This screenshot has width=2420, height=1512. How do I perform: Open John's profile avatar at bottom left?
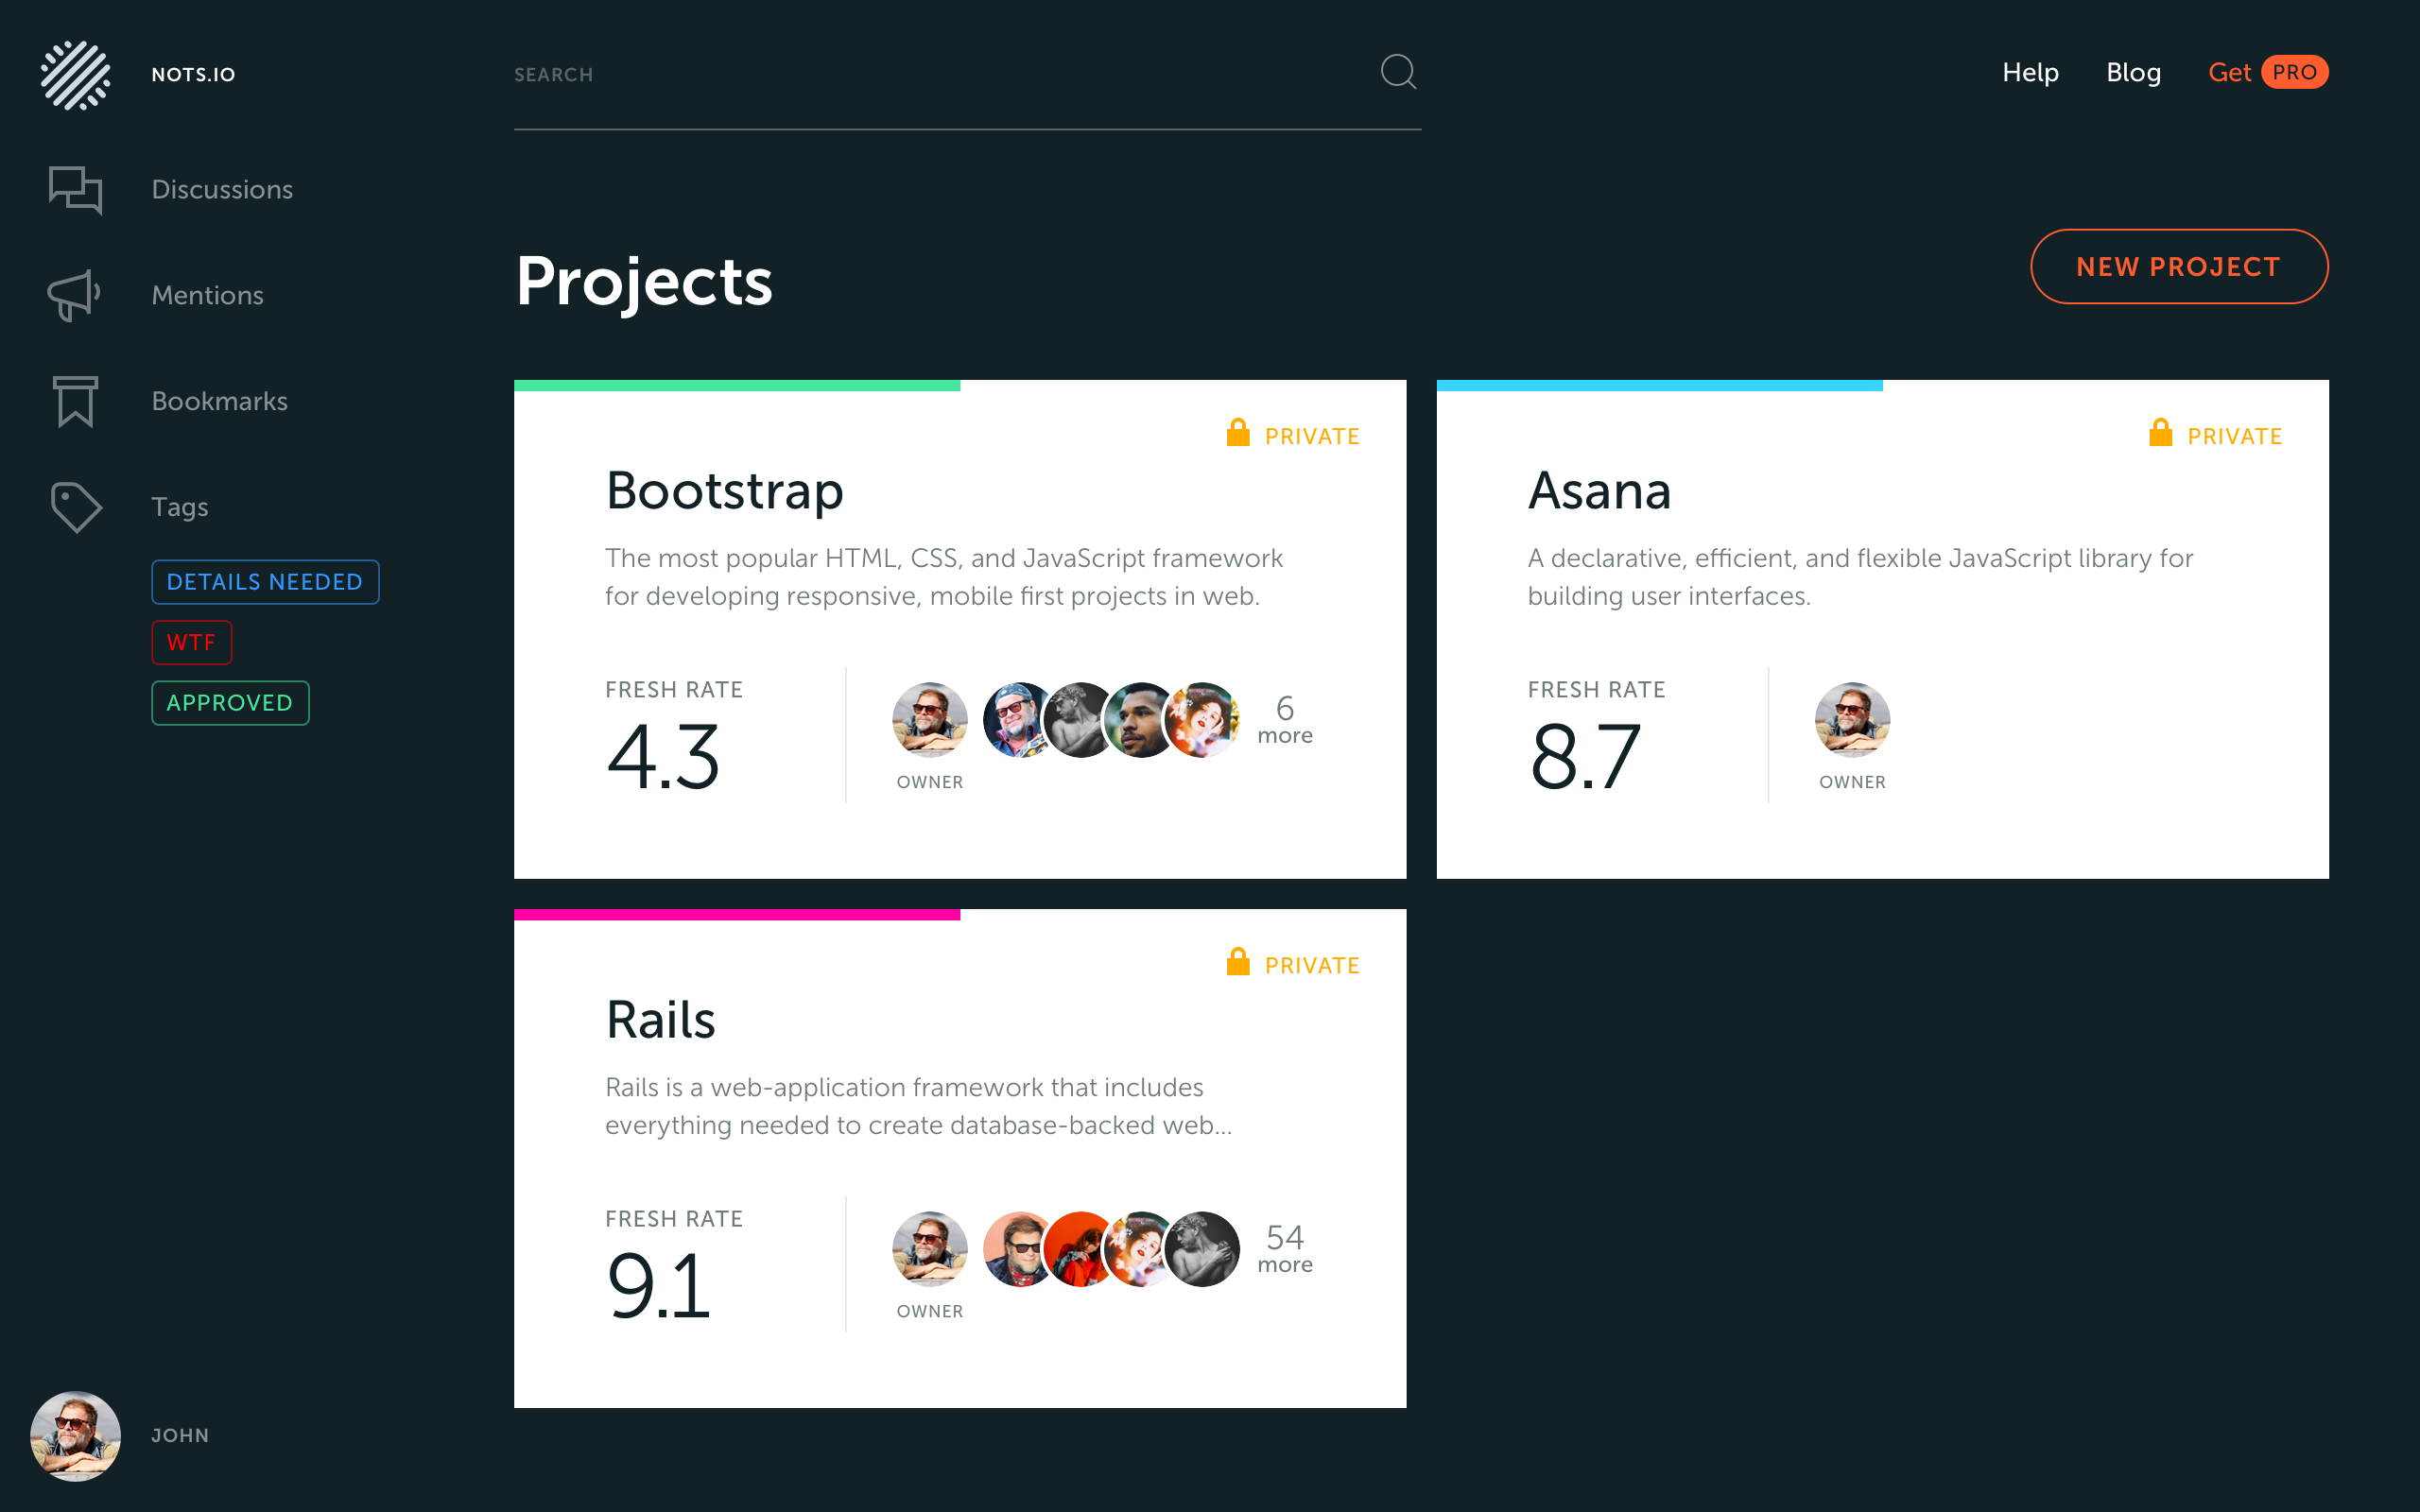[x=75, y=1435]
